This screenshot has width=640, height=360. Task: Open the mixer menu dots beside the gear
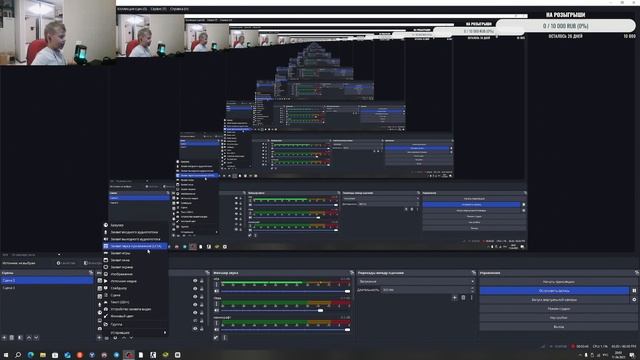[x=224, y=338]
